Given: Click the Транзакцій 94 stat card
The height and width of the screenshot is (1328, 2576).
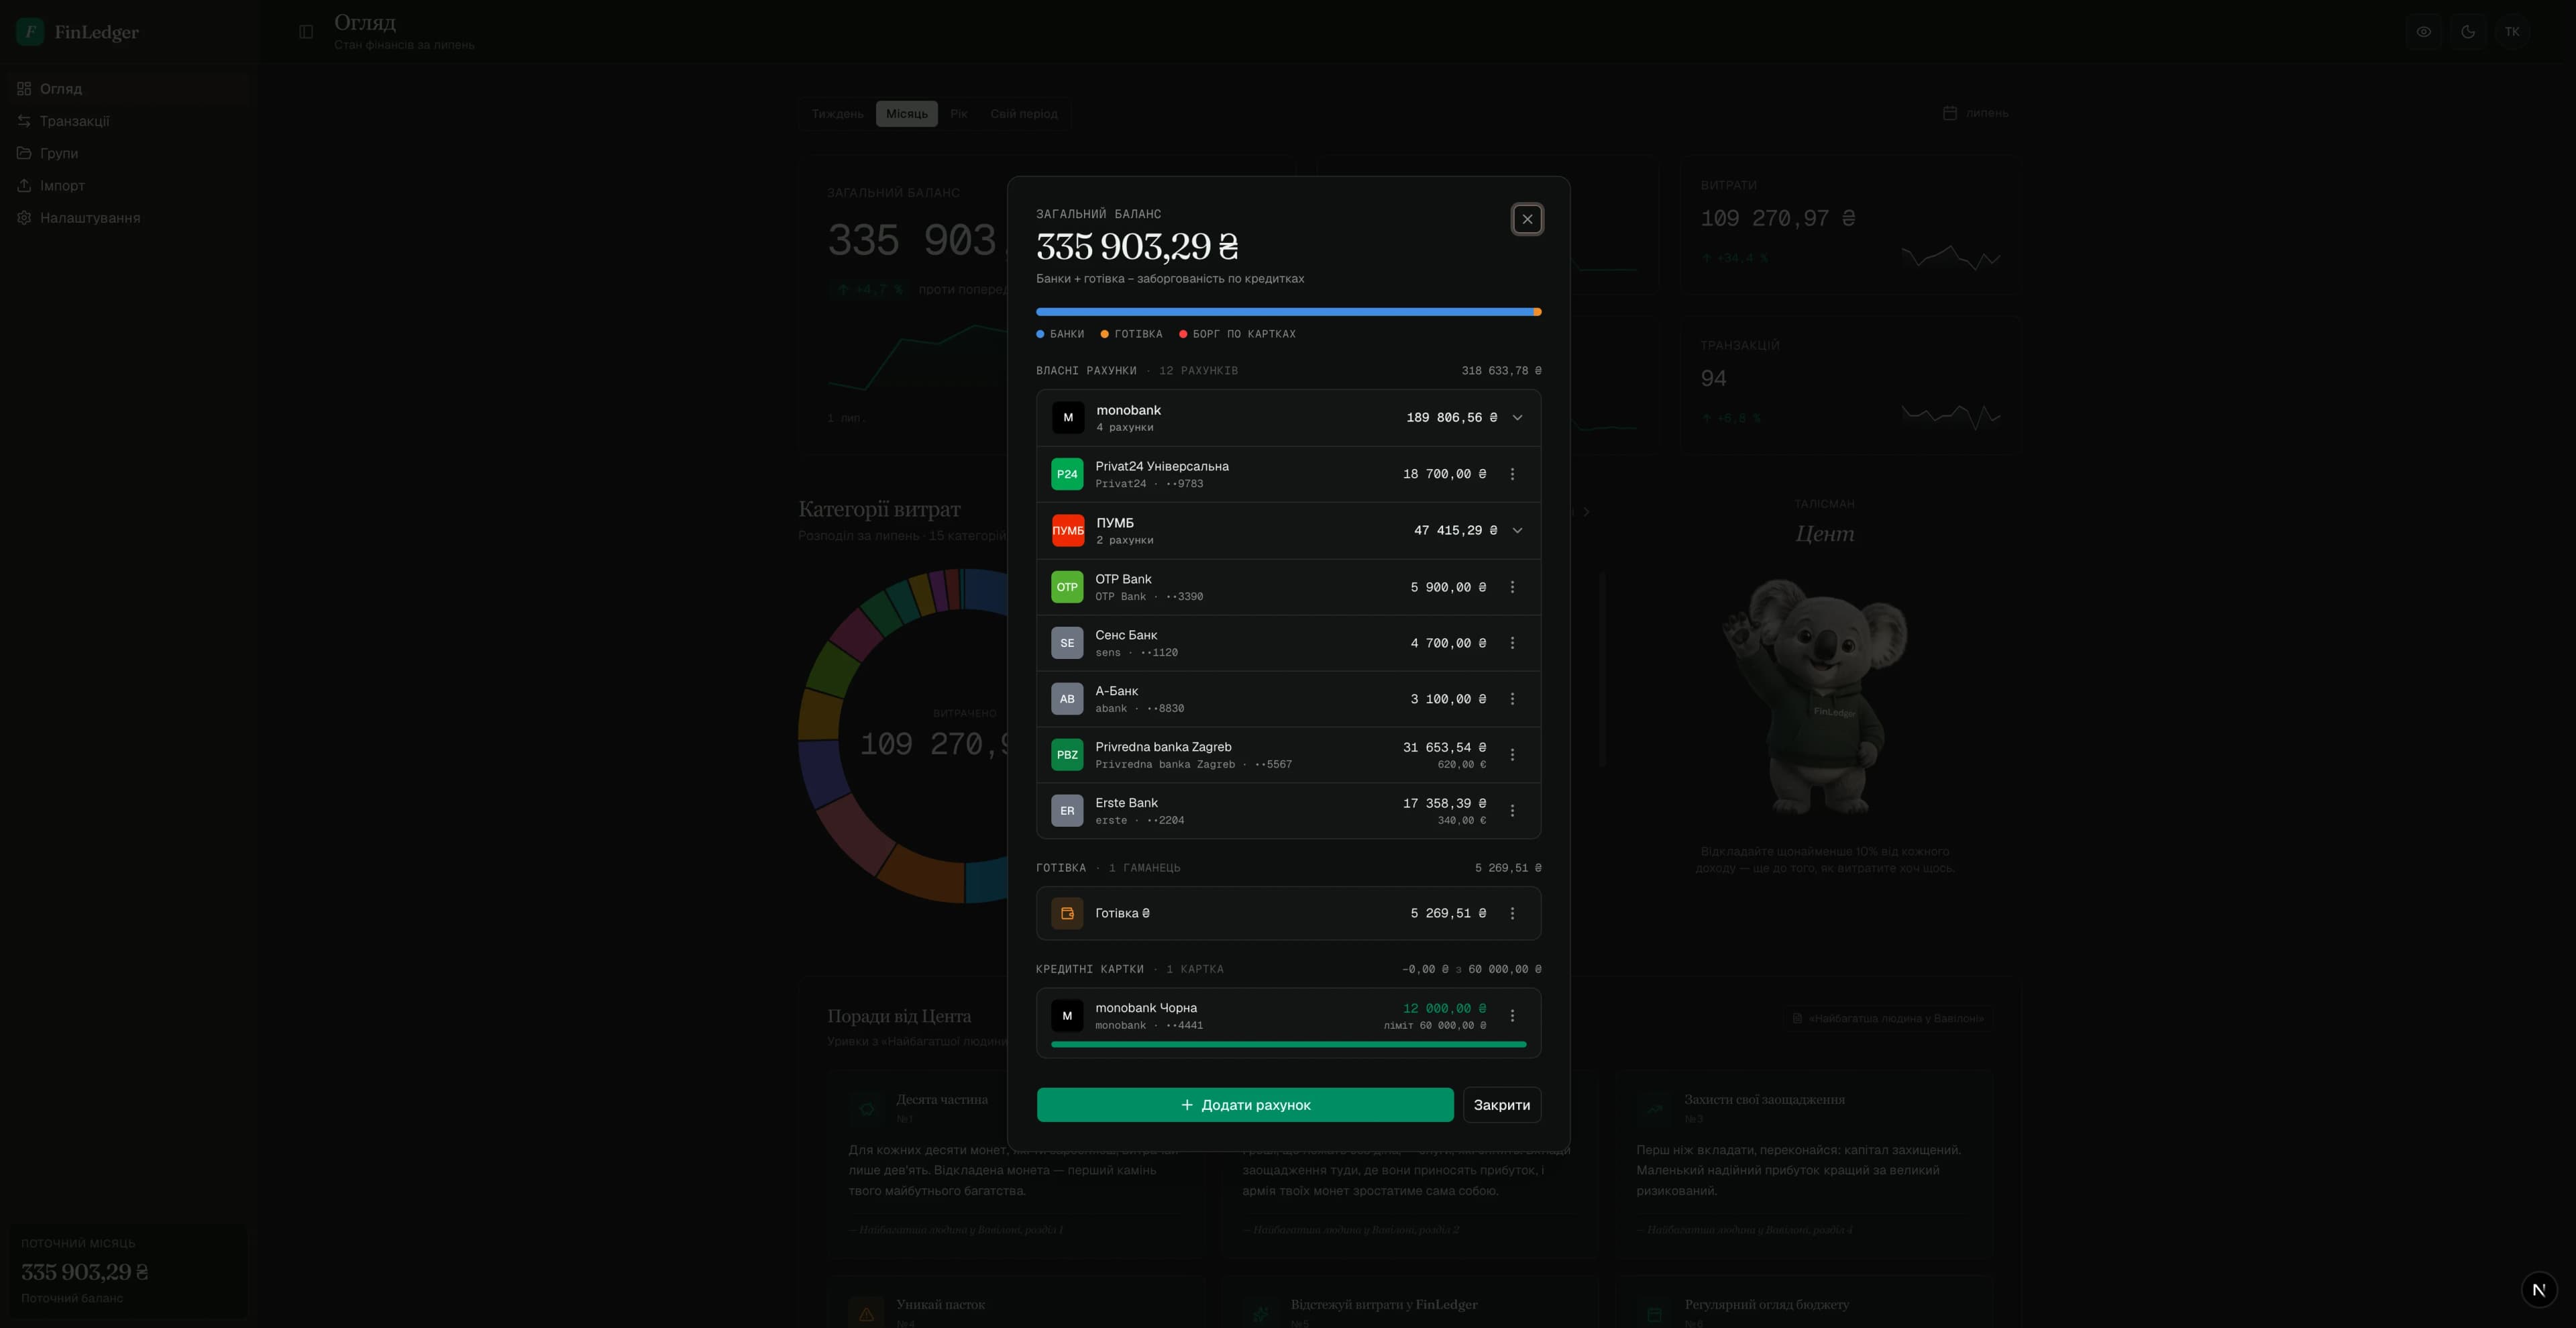Looking at the screenshot, I should [x=1850, y=385].
